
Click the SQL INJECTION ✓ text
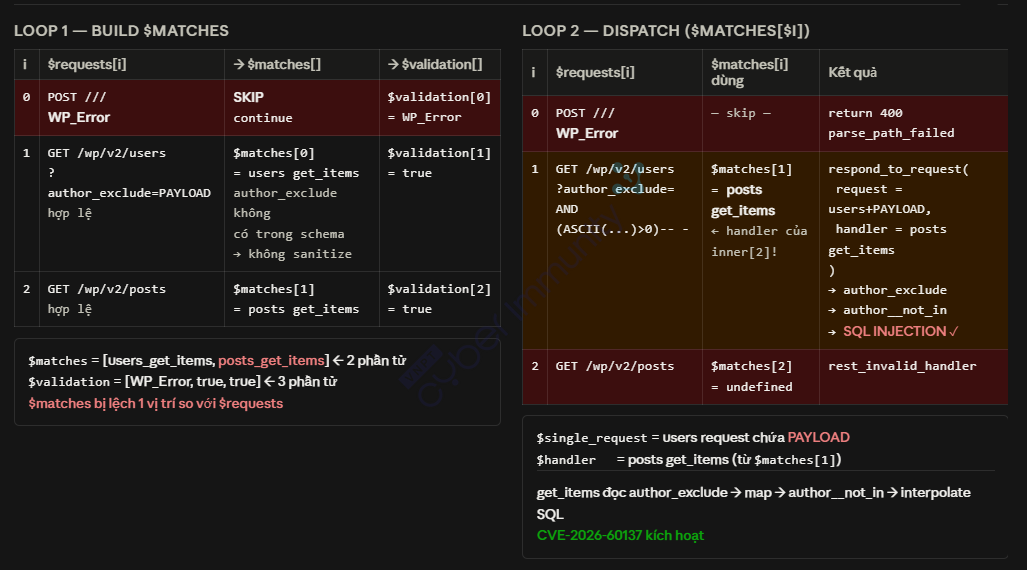point(901,332)
